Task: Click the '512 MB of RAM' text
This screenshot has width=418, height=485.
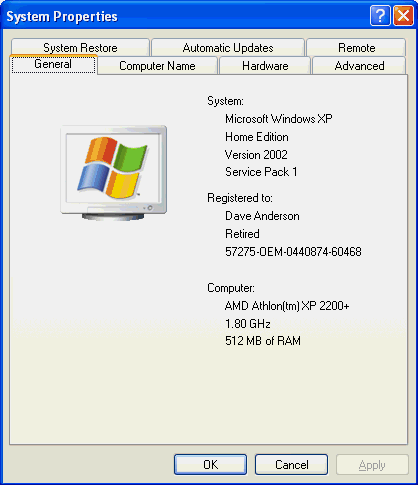Action: click(263, 341)
